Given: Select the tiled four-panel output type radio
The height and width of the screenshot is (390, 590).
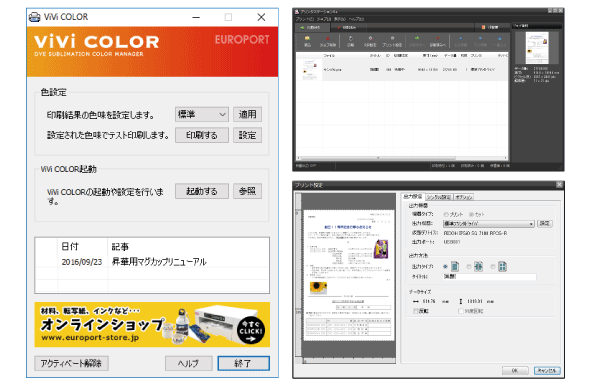Looking at the screenshot, I should (493, 267).
